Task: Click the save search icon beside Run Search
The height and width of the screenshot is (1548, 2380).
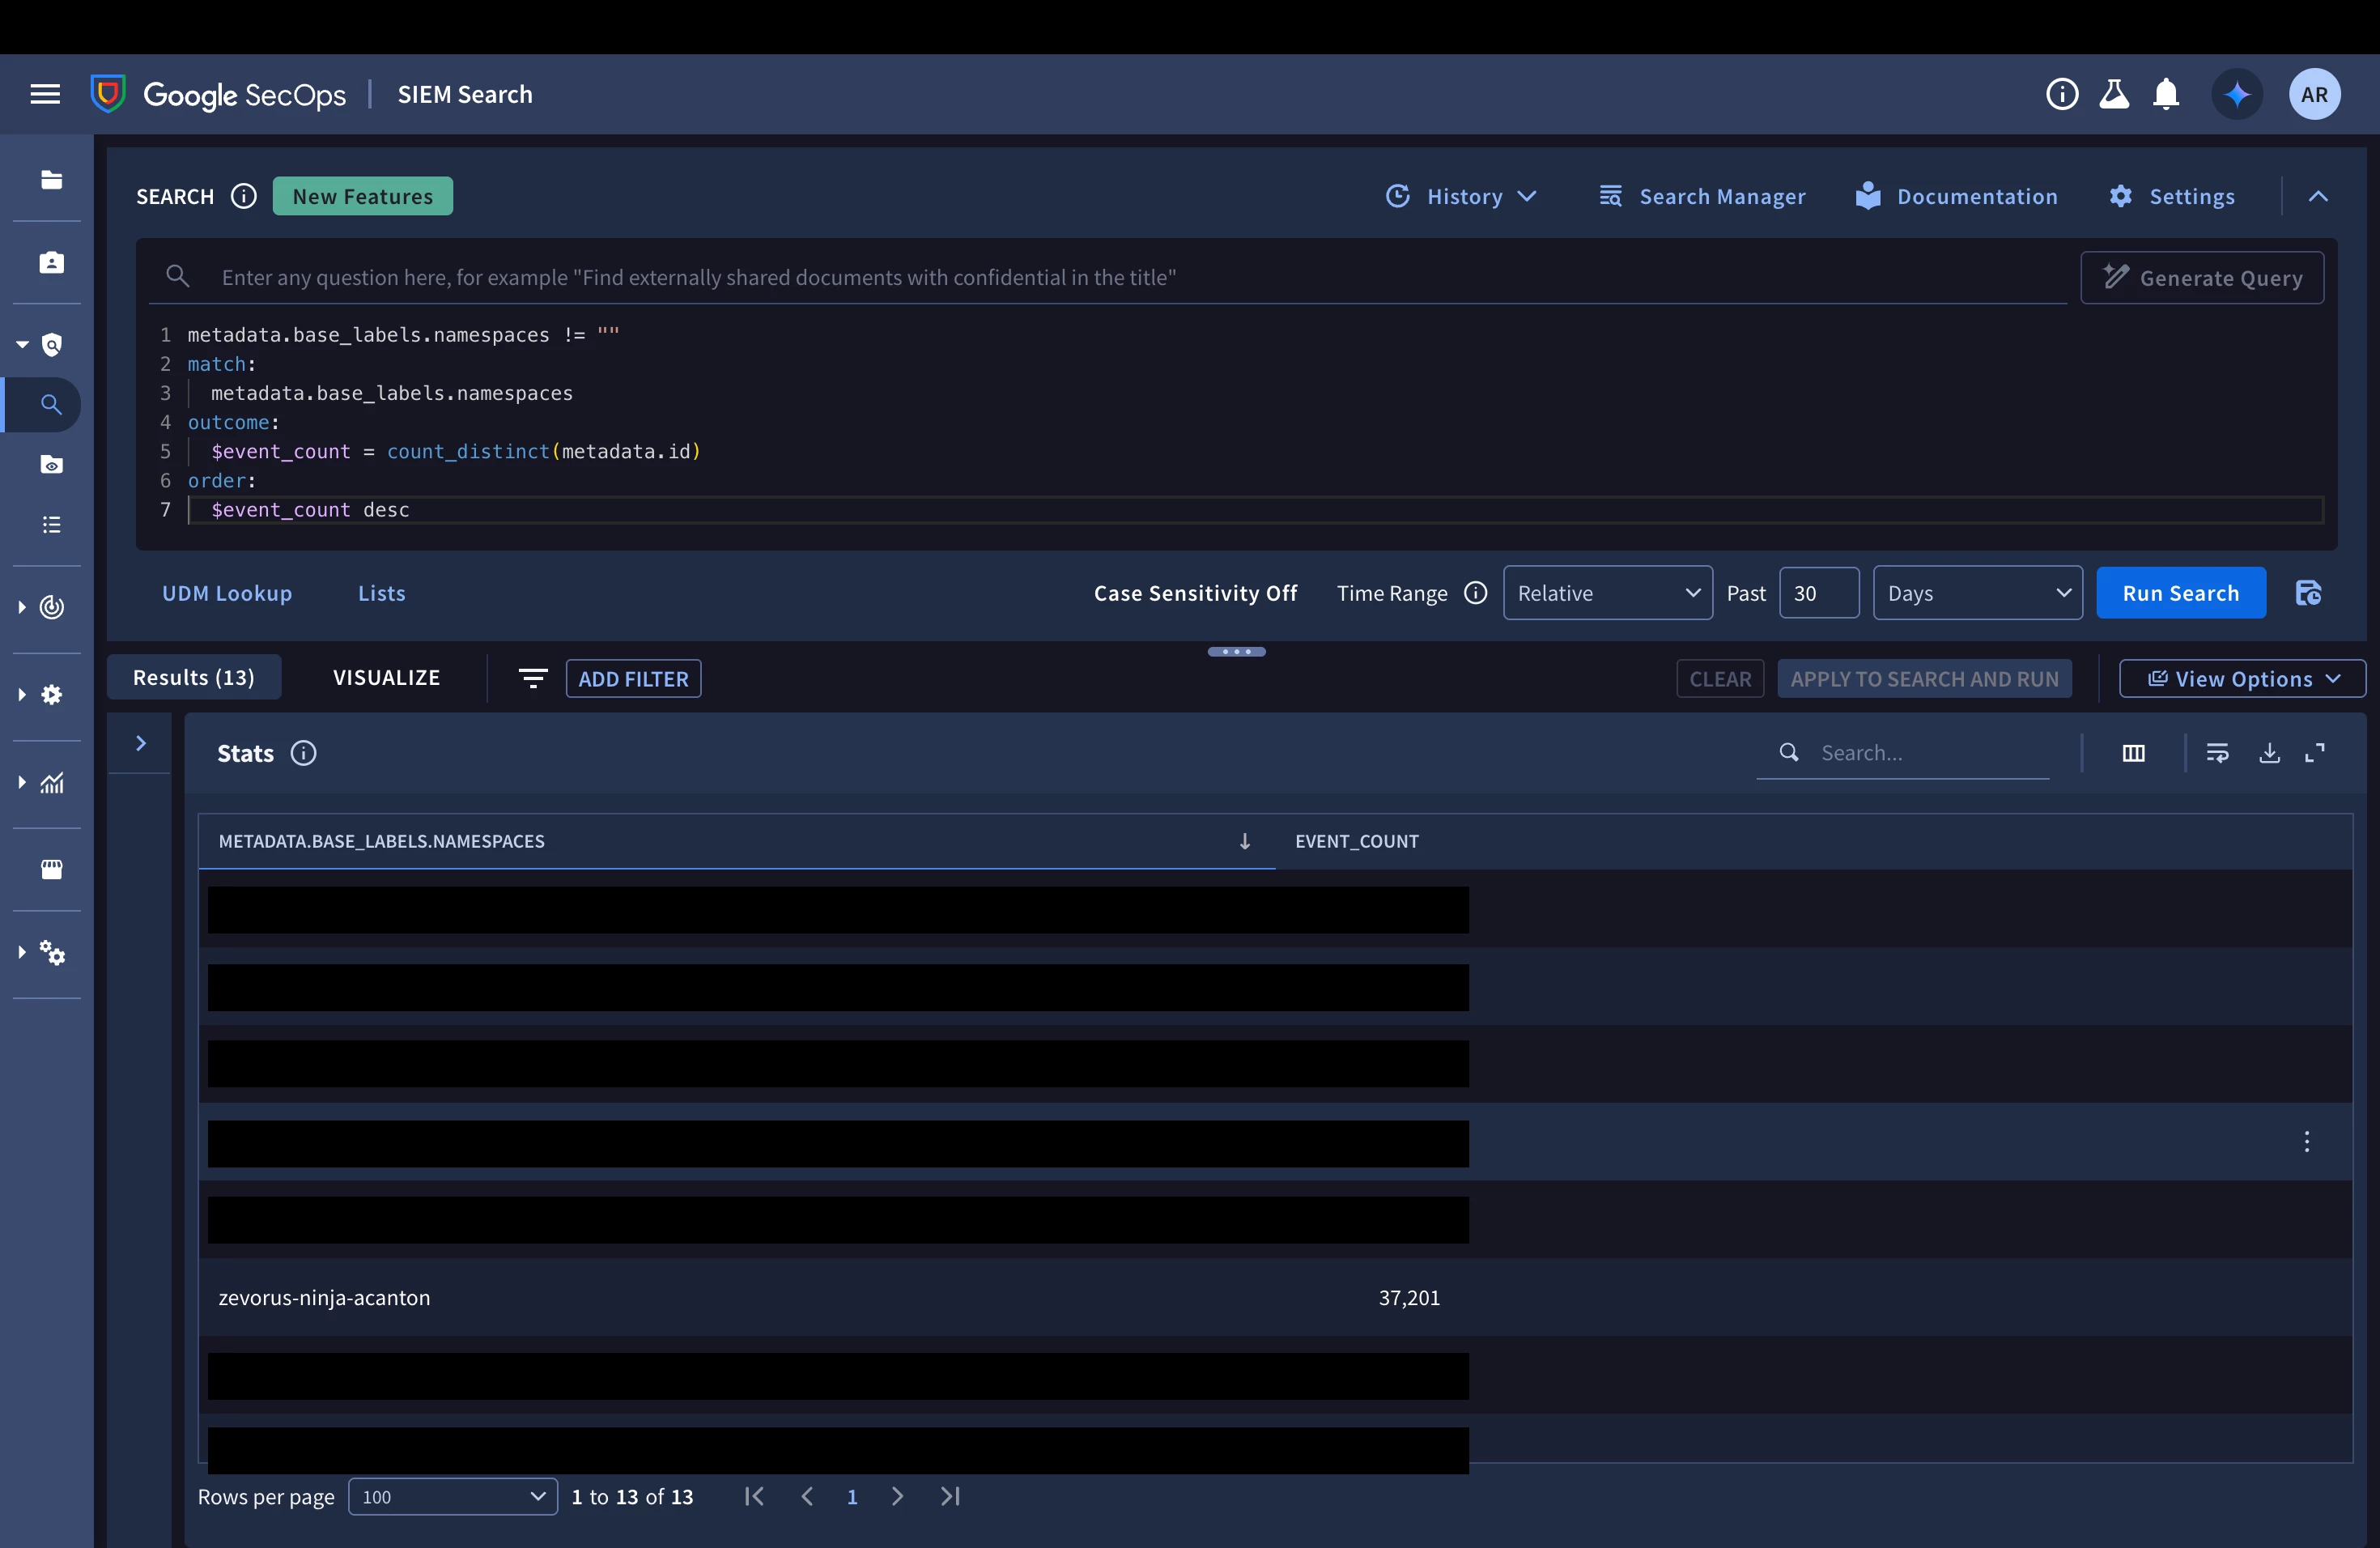Action: point(2308,593)
